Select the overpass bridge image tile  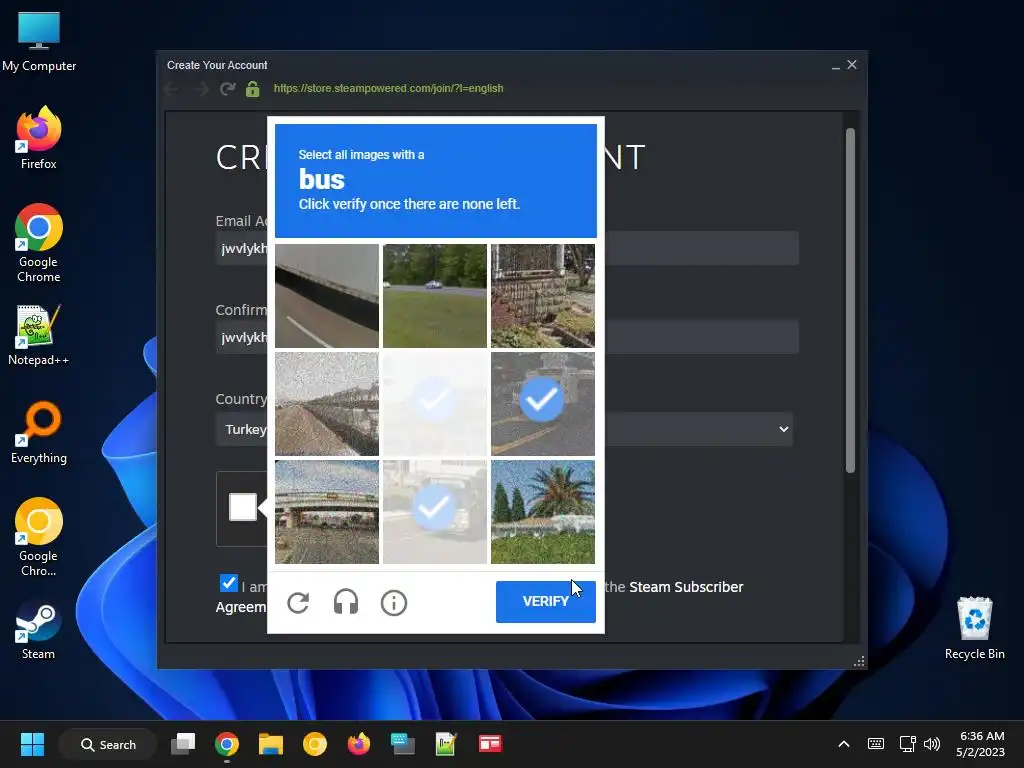point(327,512)
